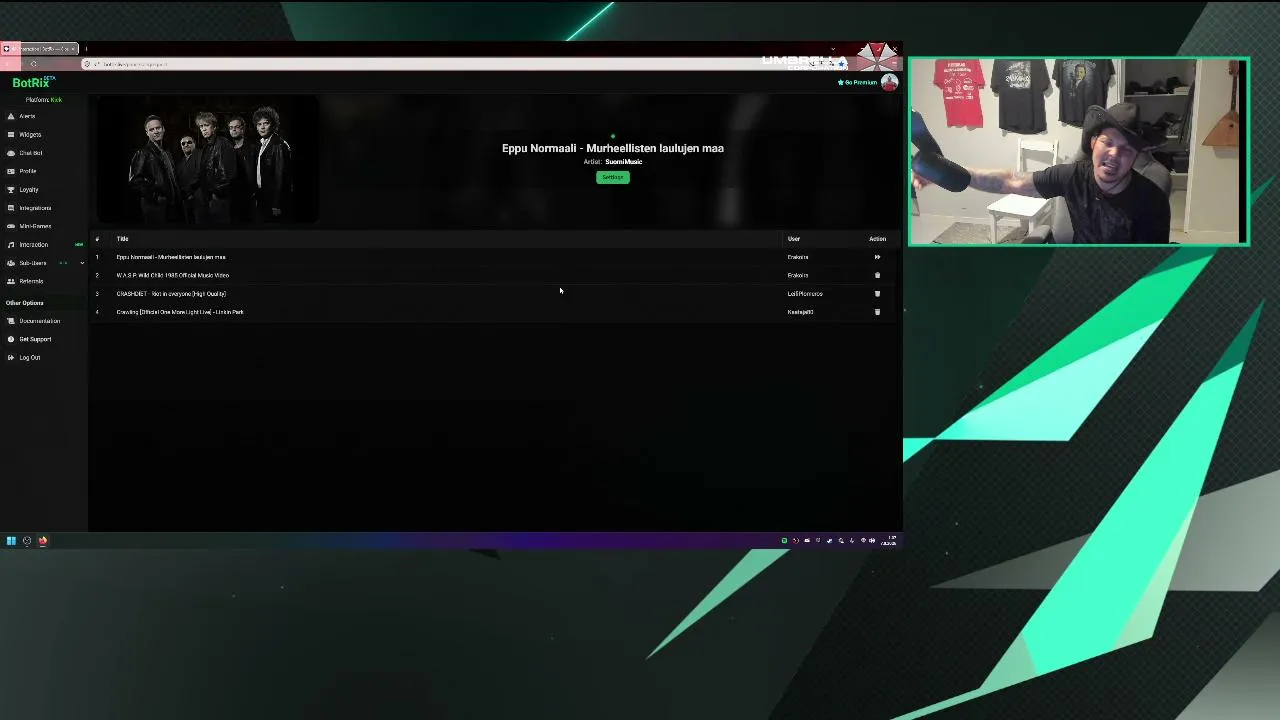The height and width of the screenshot is (720, 1280).
Task: Click the Mini-Games menu label
Action: click(35, 226)
